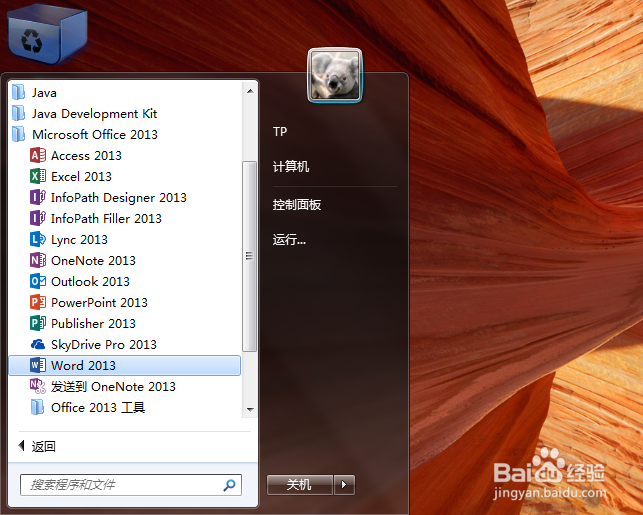Launch Excel 2013 via its icon
The height and width of the screenshot is (515, 643).
point(38,176)
